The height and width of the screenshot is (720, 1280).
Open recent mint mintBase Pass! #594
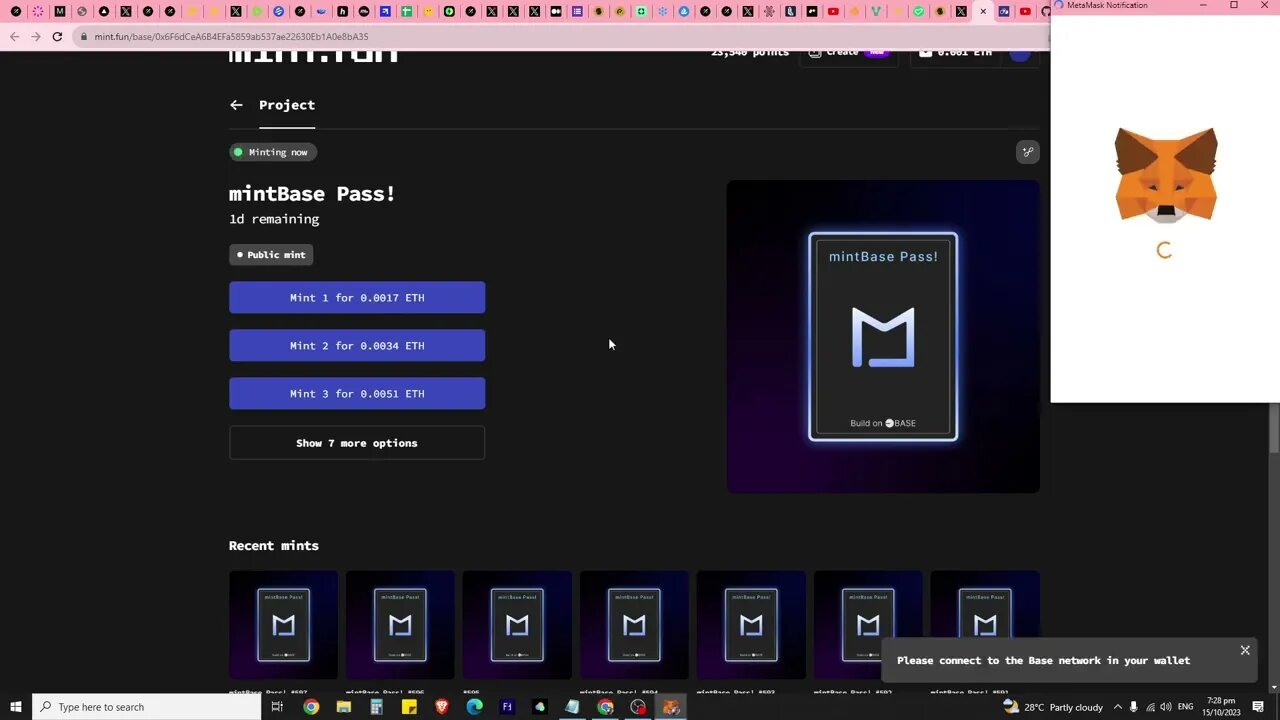pyautogui.click(x=634, y=625)
